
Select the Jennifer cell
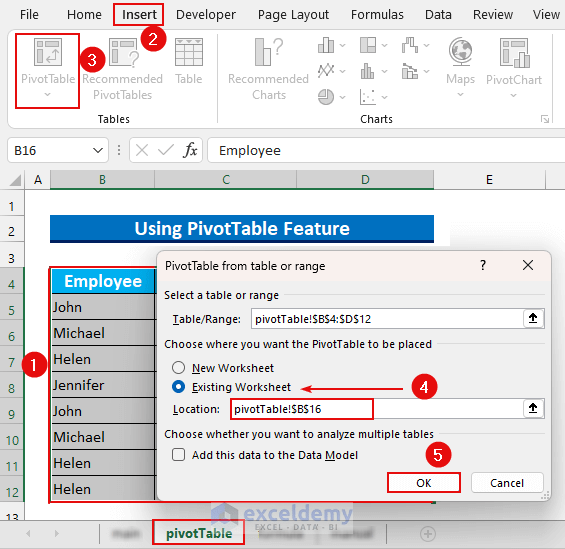(103, 385)
